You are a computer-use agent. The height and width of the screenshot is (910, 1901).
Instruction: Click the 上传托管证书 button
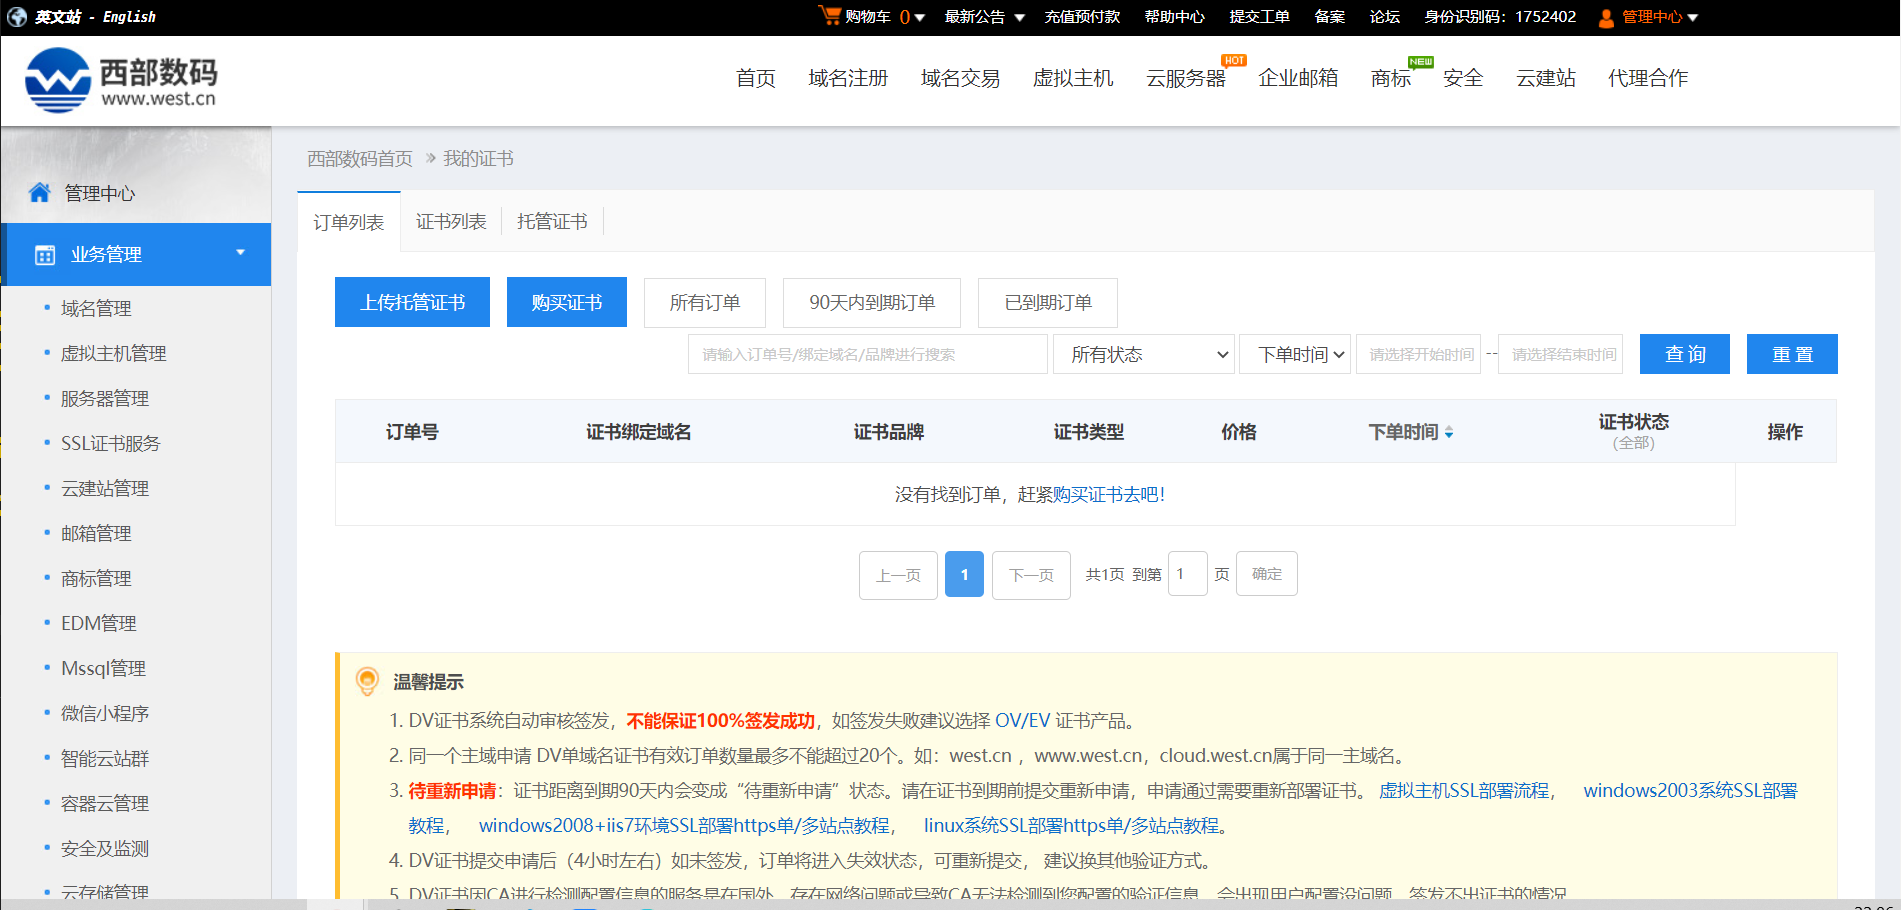(412, 301)
